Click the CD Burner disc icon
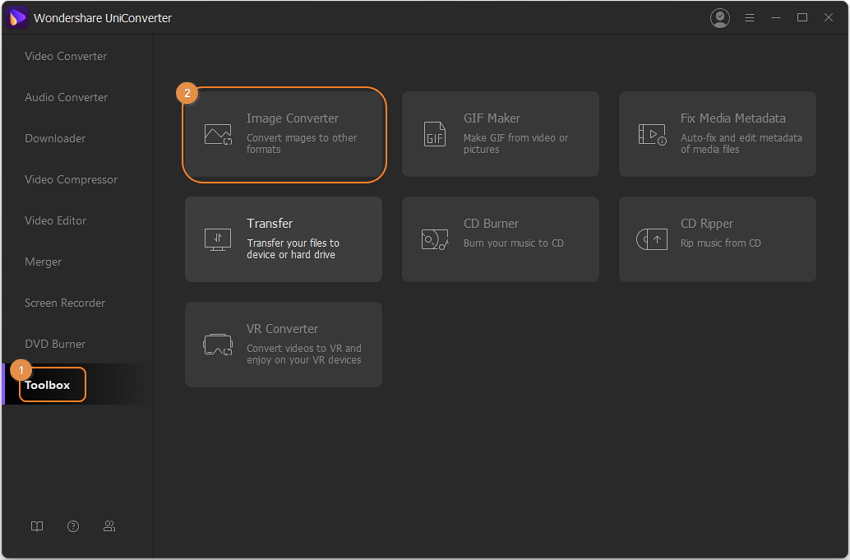Image resolution: width=850 pixels, height=560 pixels. pos(435,239)
